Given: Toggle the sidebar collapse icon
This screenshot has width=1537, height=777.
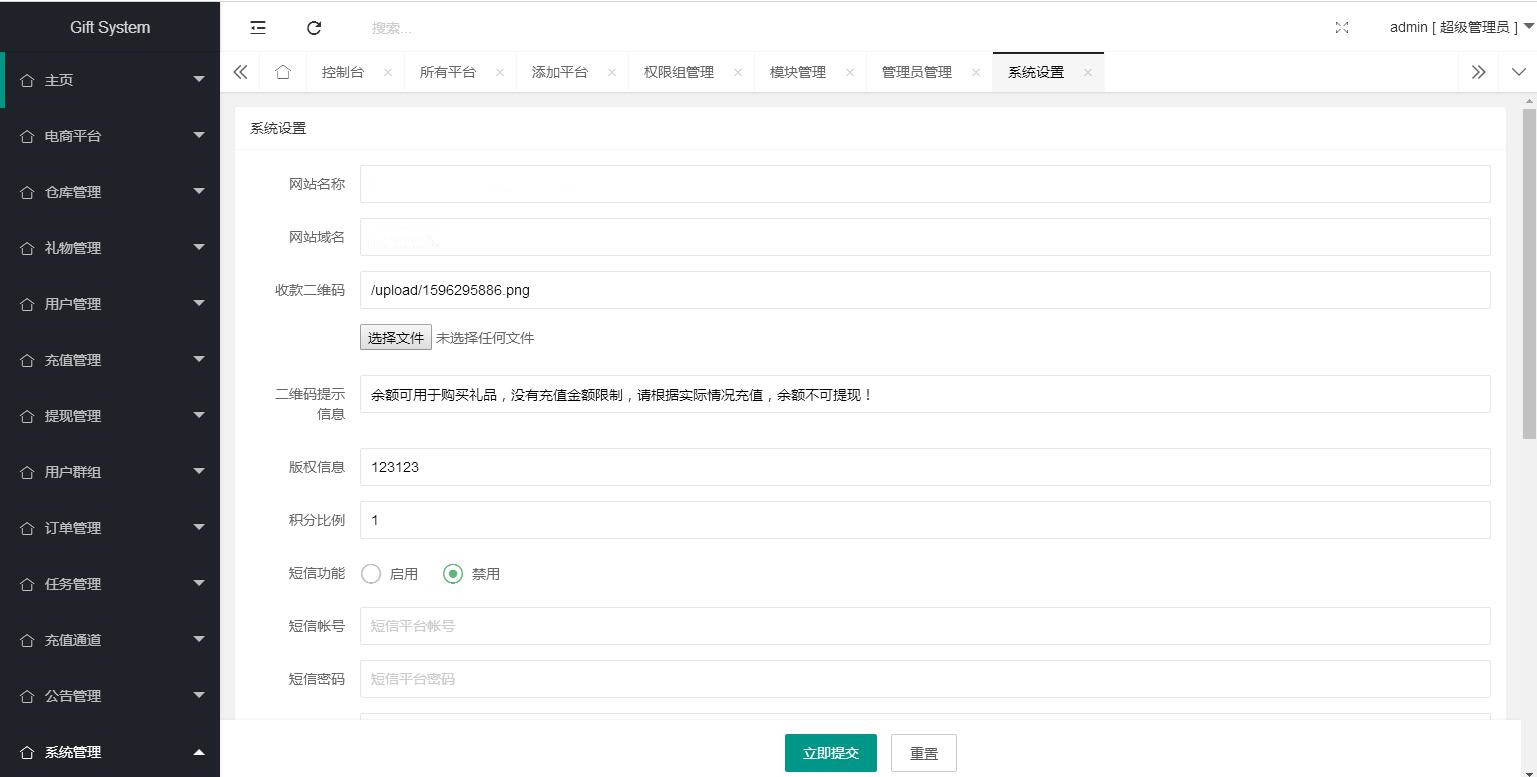Looking at the screenshot, I should coord(258,28).
